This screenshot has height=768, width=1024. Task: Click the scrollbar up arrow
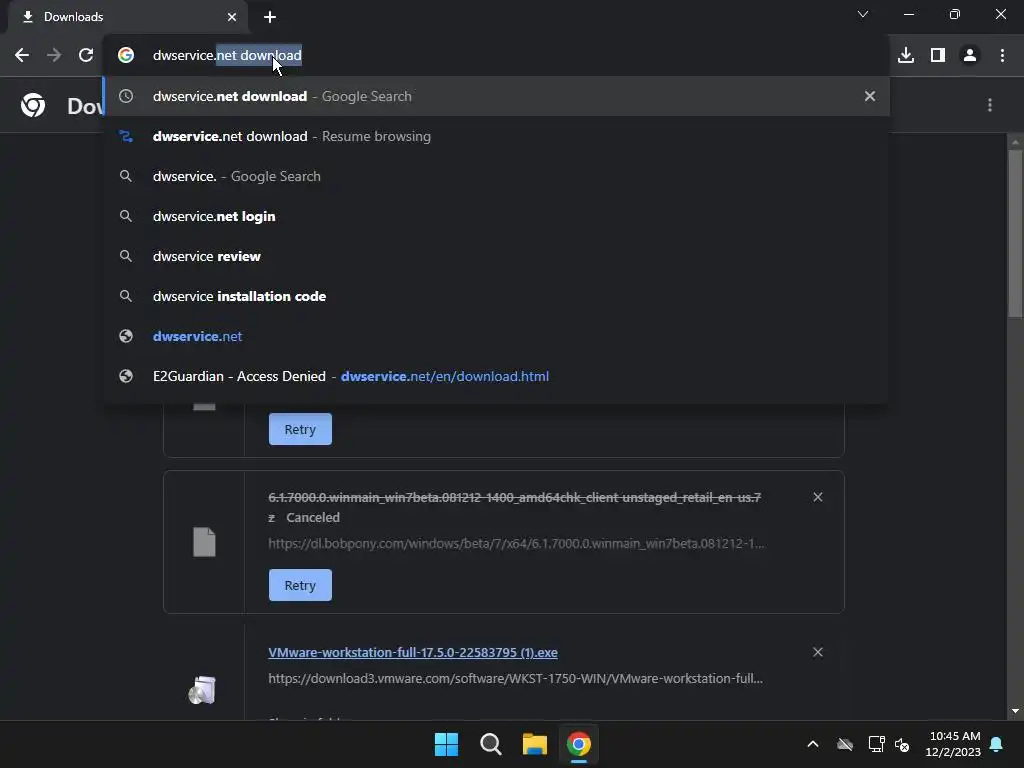(1015, 141)
